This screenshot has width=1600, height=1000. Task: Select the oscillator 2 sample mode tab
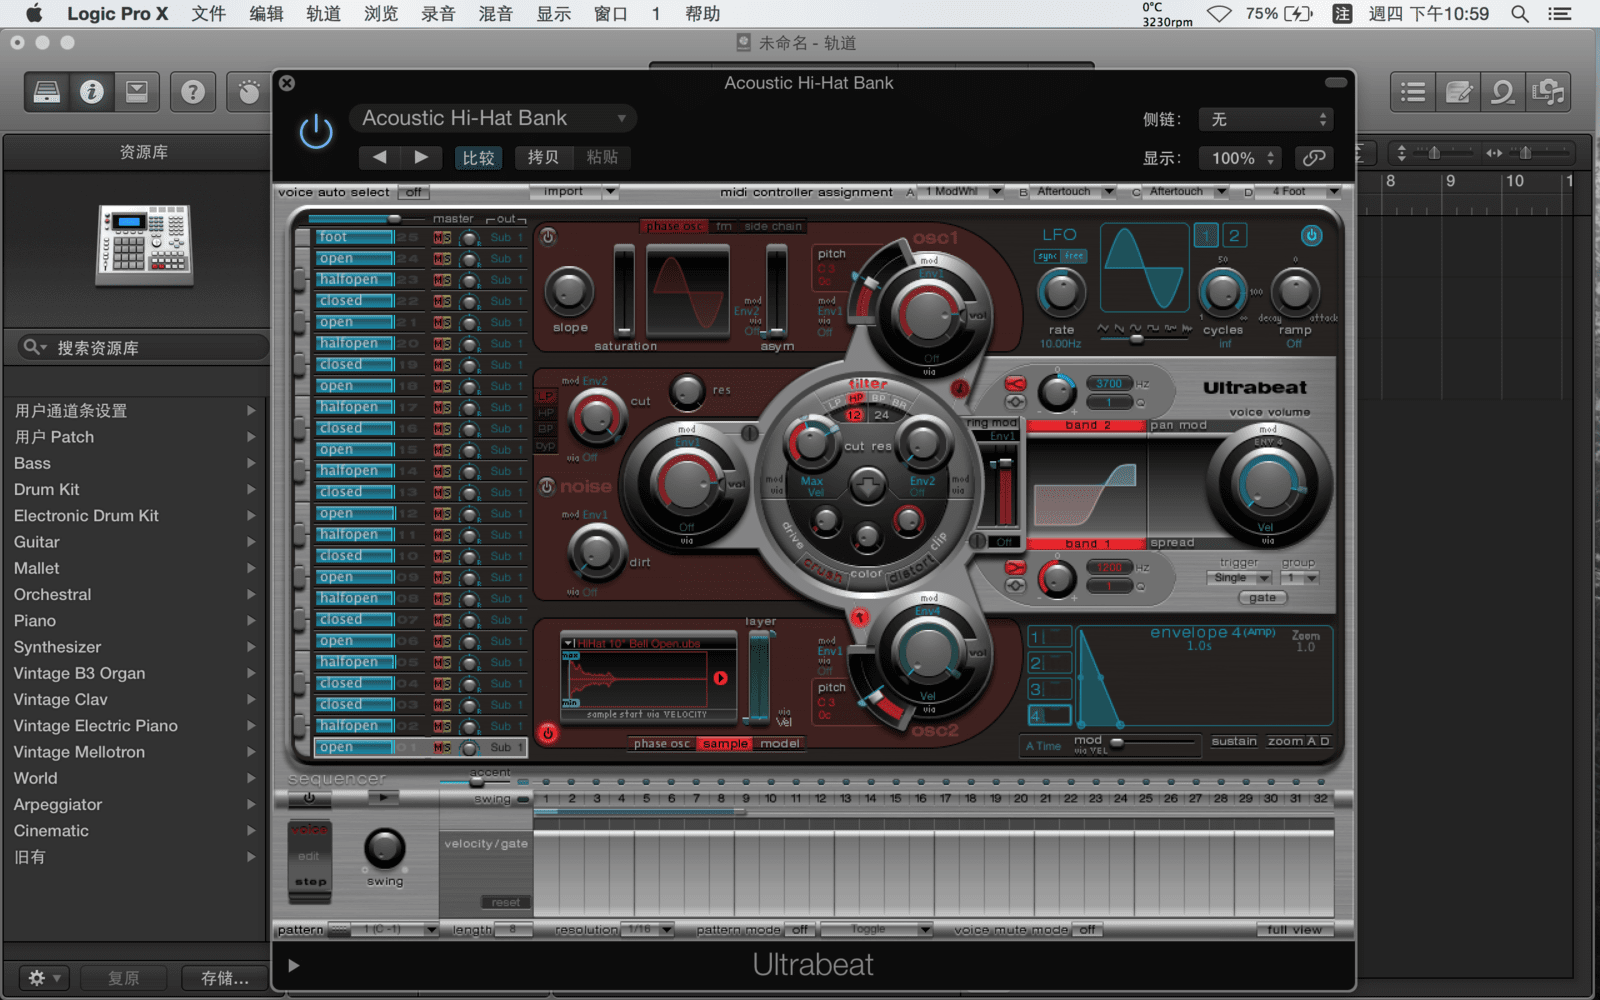(x=725, y=744)
